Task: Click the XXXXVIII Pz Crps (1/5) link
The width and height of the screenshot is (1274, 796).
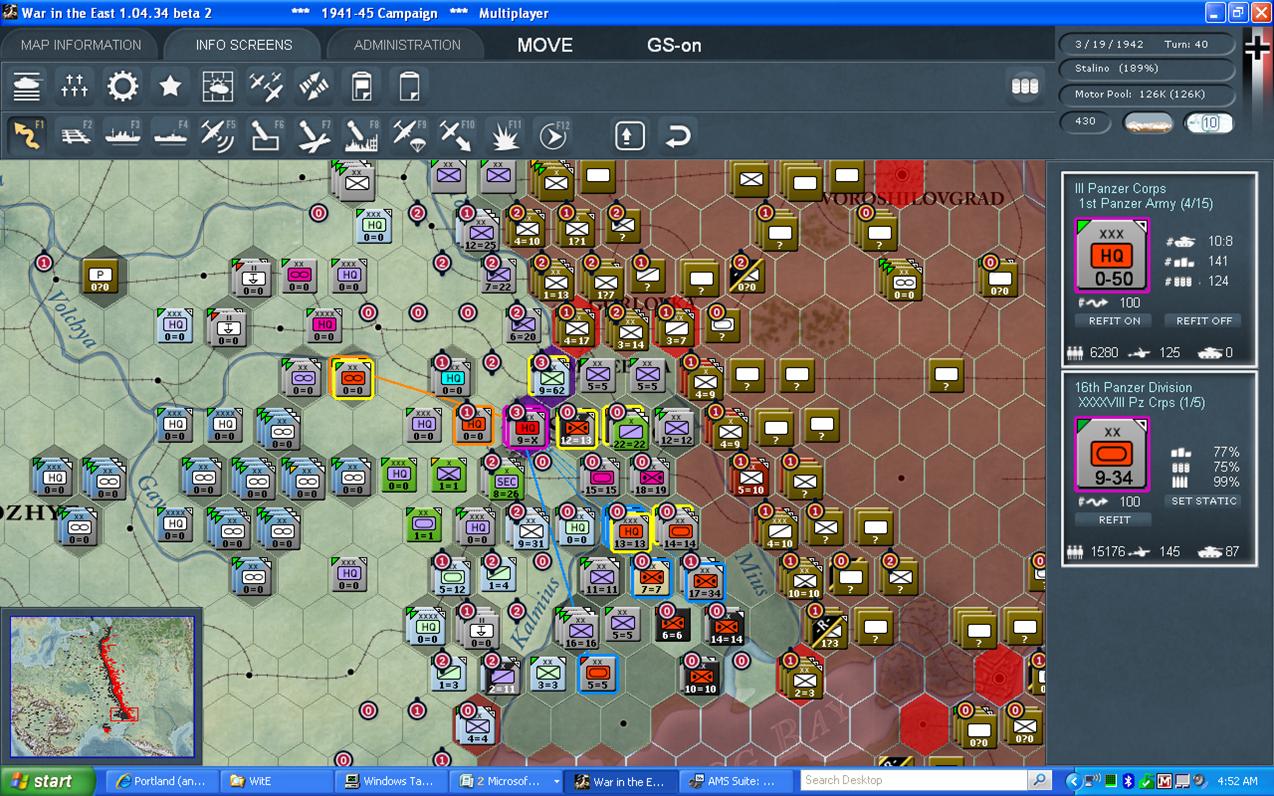Action: click(x=1142, y=403)
